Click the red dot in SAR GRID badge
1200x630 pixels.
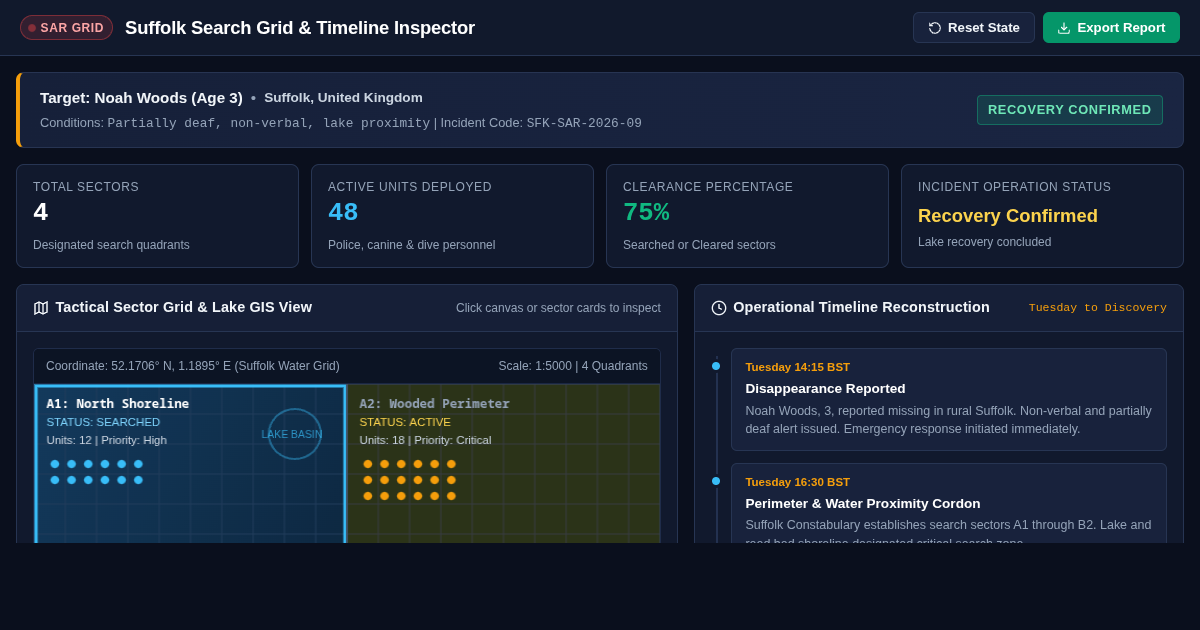pos(32,28)
